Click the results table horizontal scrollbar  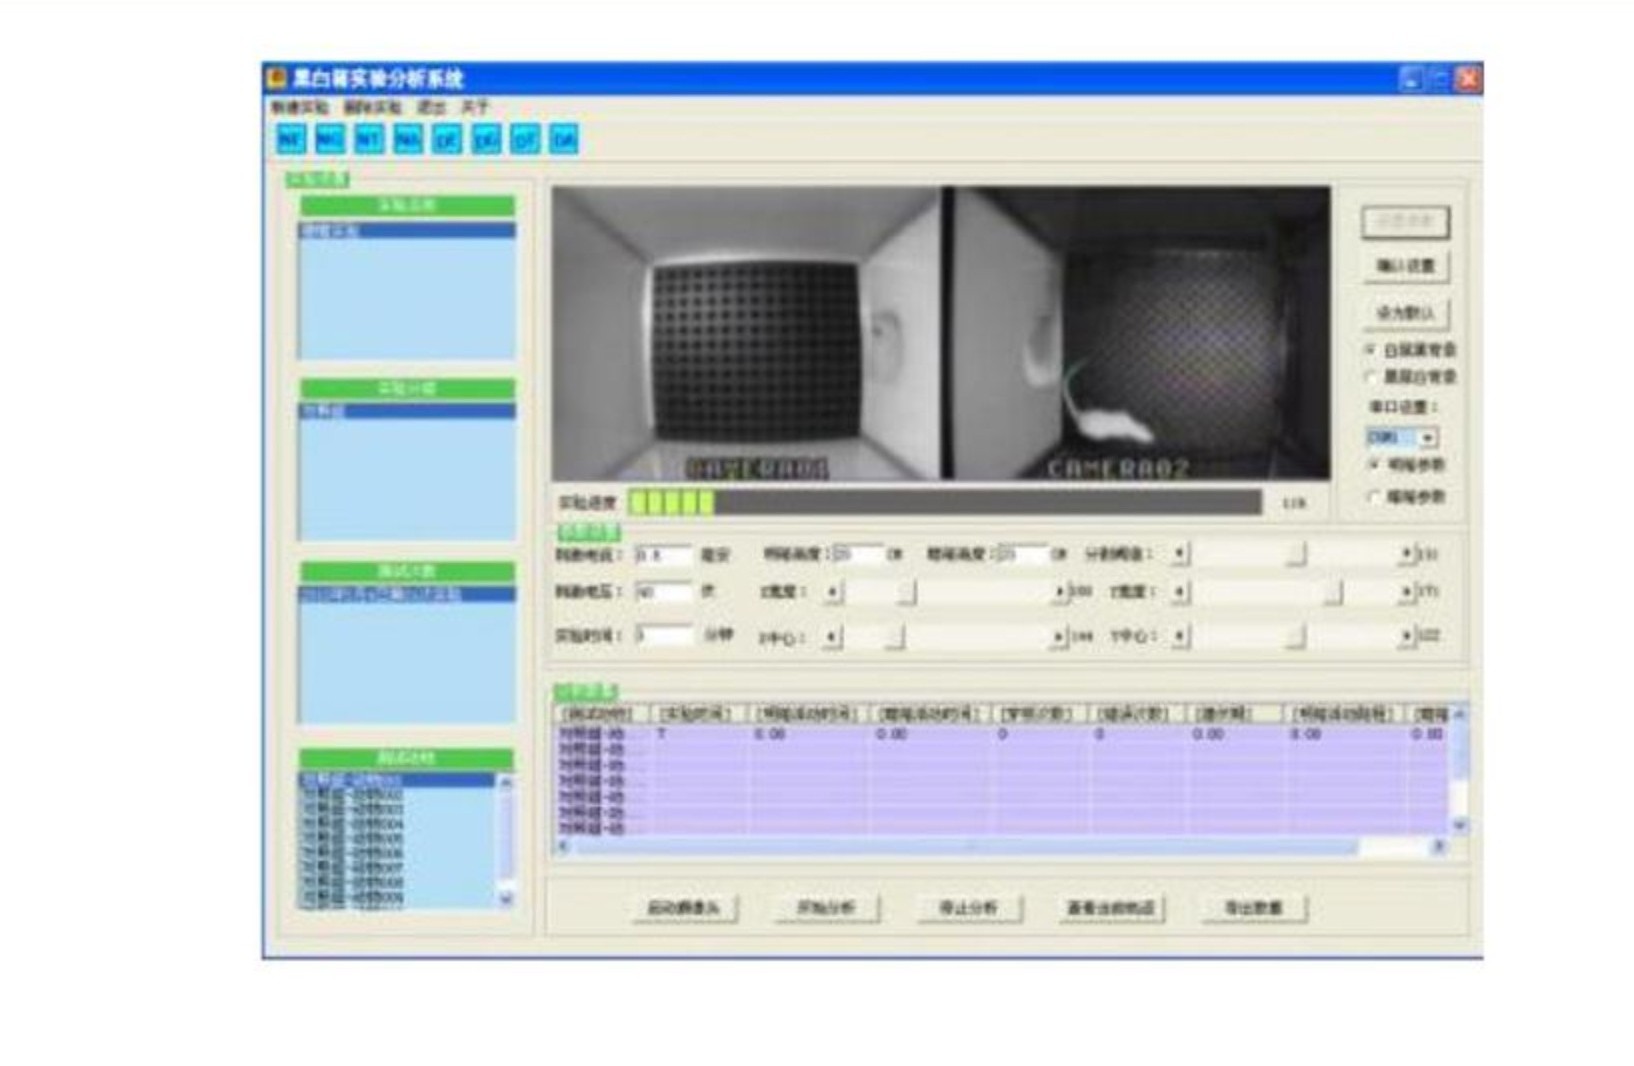1000,846
